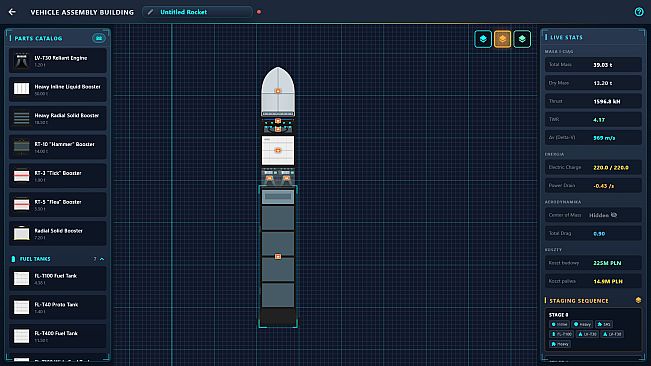This screenshot has height=366, width=651.
Task: Click the orange marker on the white tank
Action: [x=278, y=150]
